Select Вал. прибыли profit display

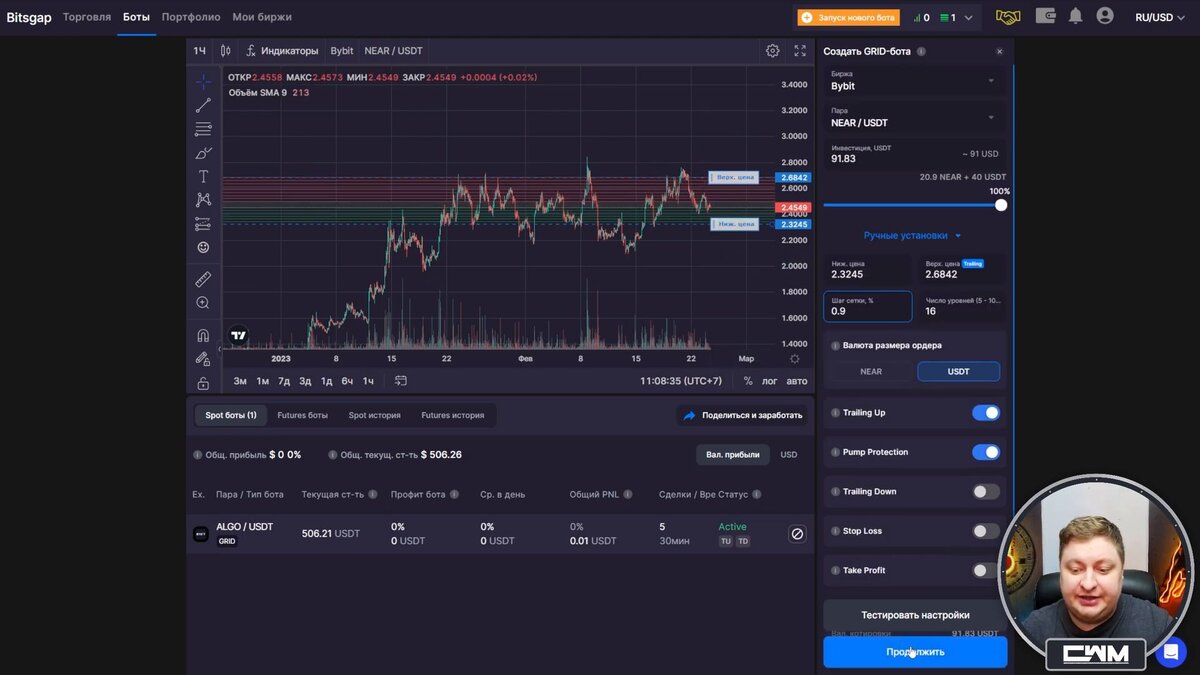tap(733, 454)
